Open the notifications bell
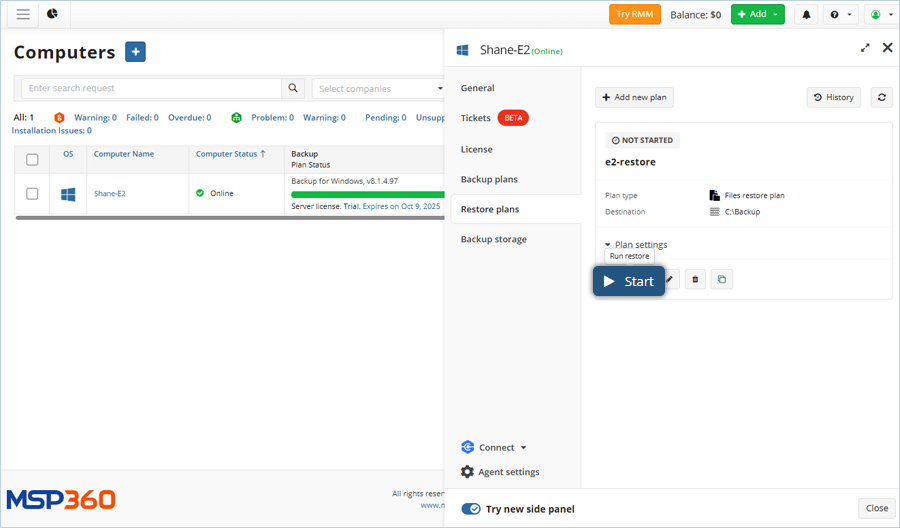Screen dimensions: 900x528 click(807, 15)
